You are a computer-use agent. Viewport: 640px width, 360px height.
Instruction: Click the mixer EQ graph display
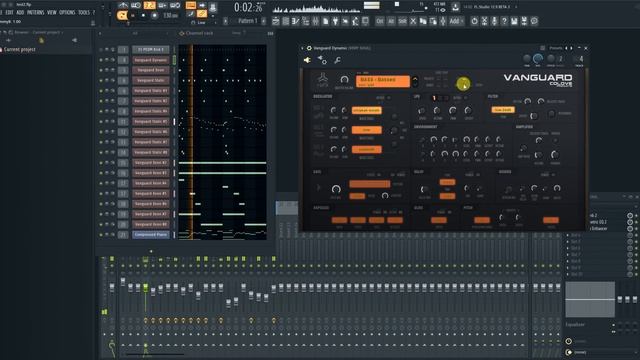(x=590, y=299)
